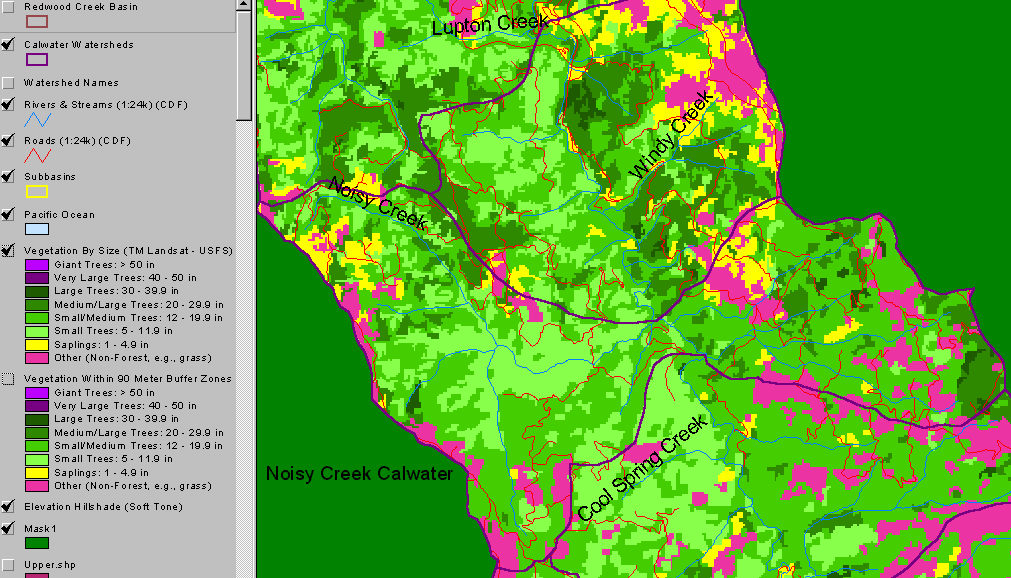Click the 'Lupton Creek' map label
This screenshot has height=578, width=1011.
(x=491, y=25)
